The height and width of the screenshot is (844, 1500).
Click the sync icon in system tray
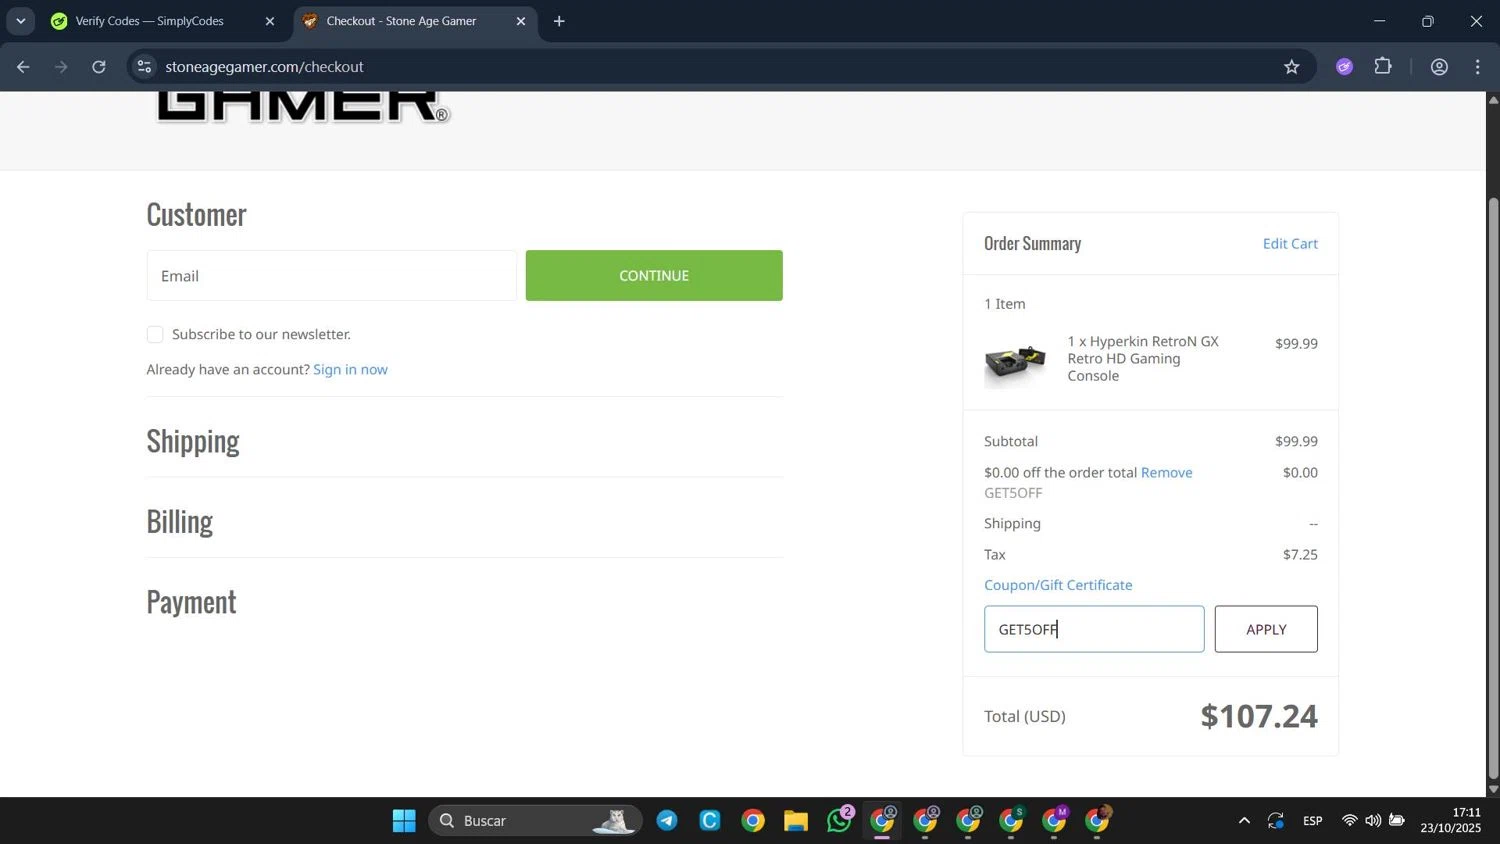click(1275, 821)
